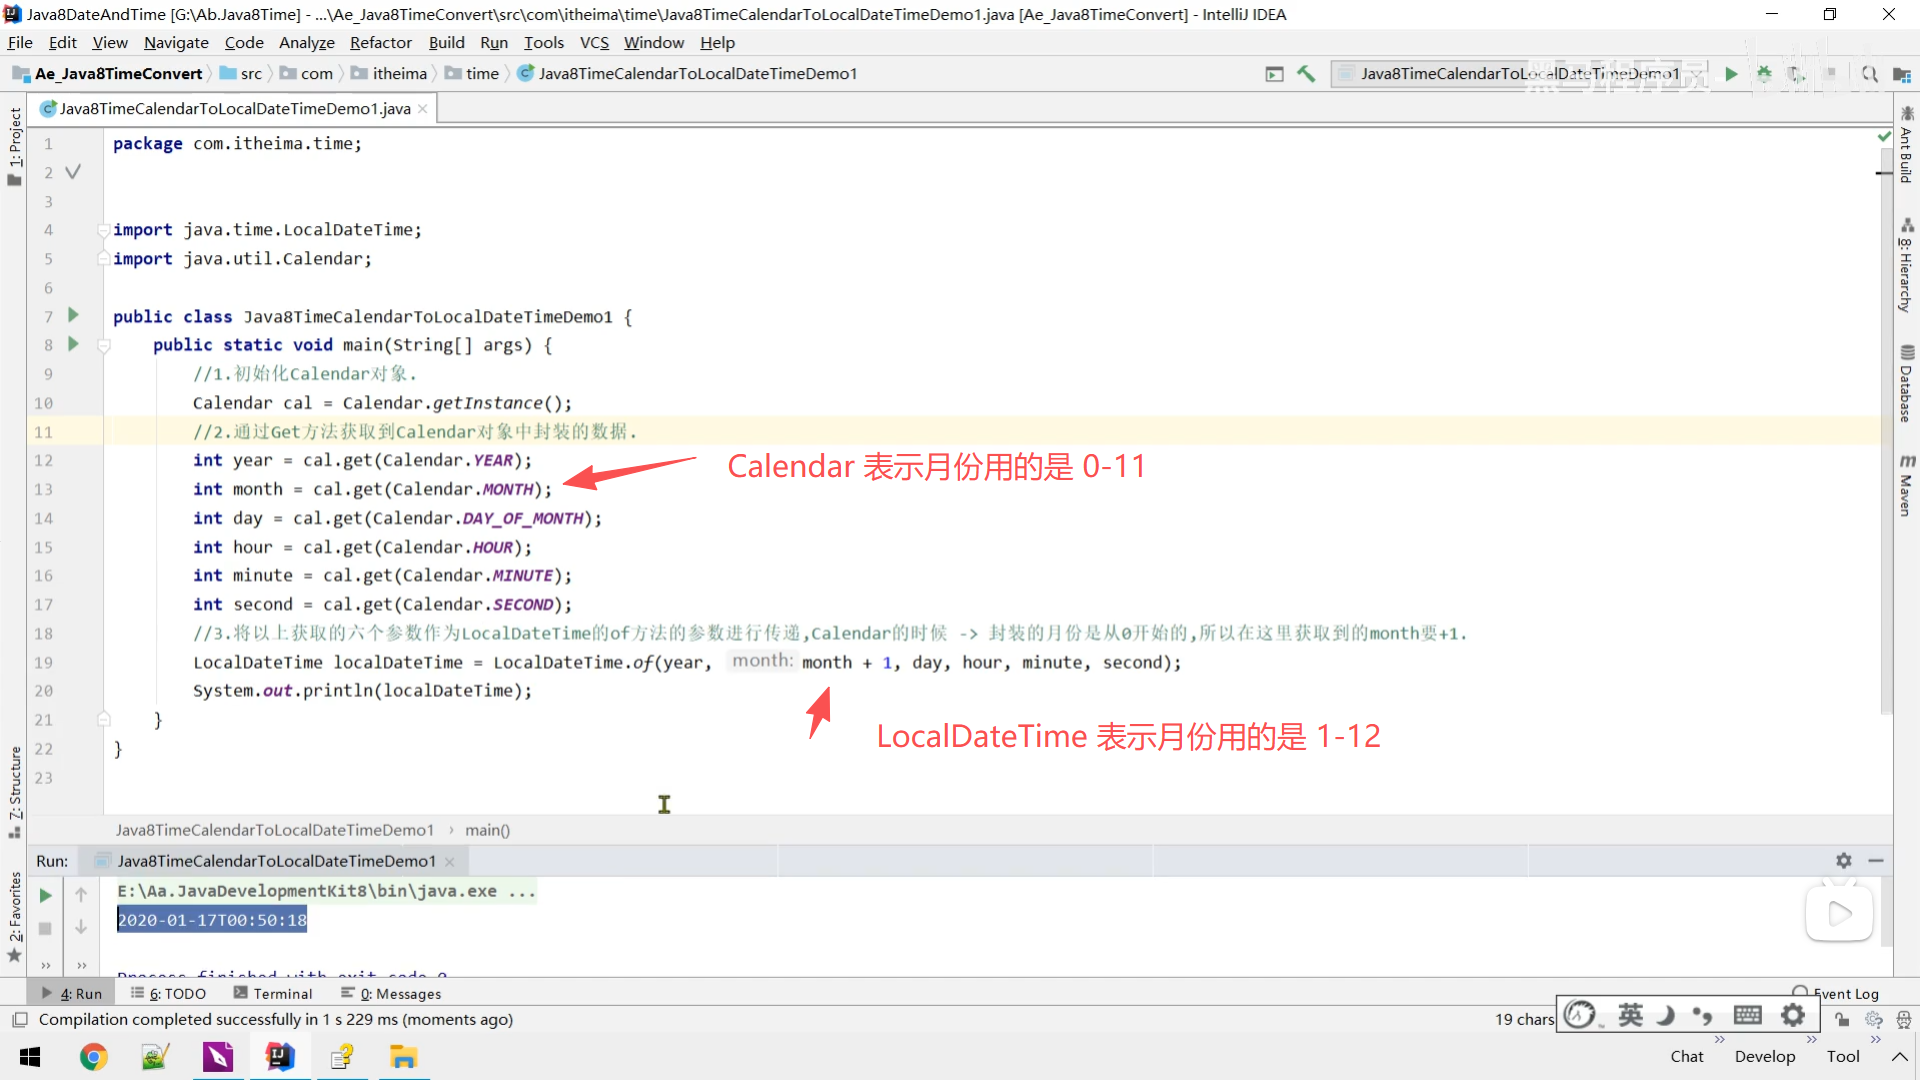Collapse the import block fold marker
The width and height of the screenshot is (1920, 1080).
pos(103,230)
